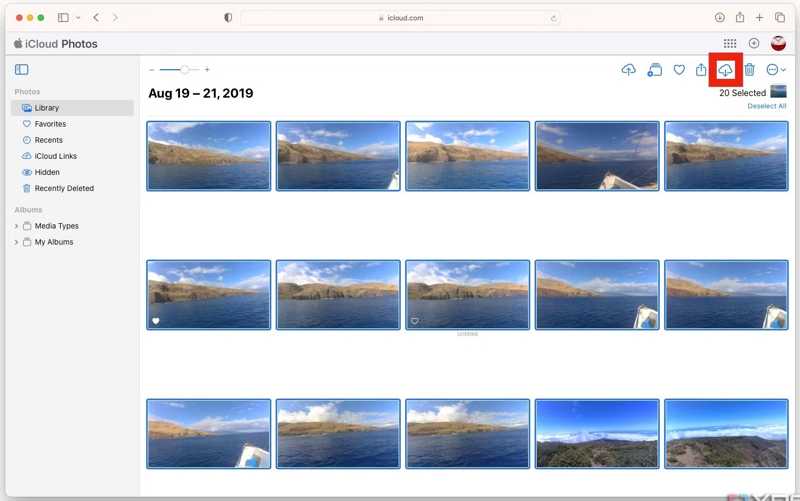Open iCloud Links in the sidebar
This screenshot has width=800, height=501.
coord(72,156)
